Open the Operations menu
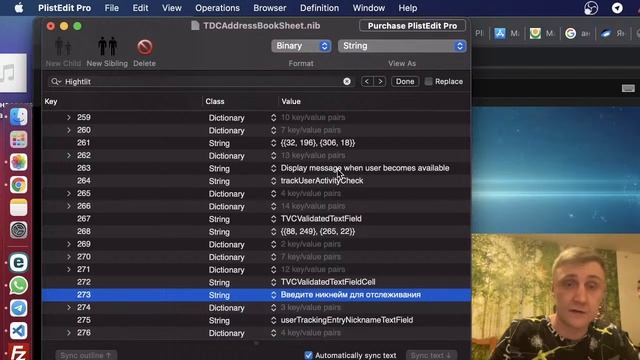640x360 pixels. tap(217, 8)
